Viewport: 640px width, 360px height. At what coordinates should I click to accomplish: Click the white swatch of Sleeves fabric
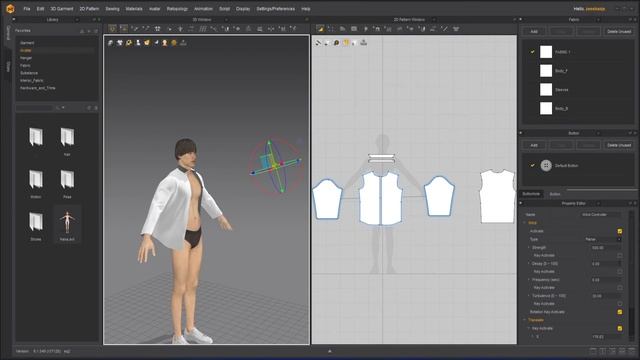546,89
